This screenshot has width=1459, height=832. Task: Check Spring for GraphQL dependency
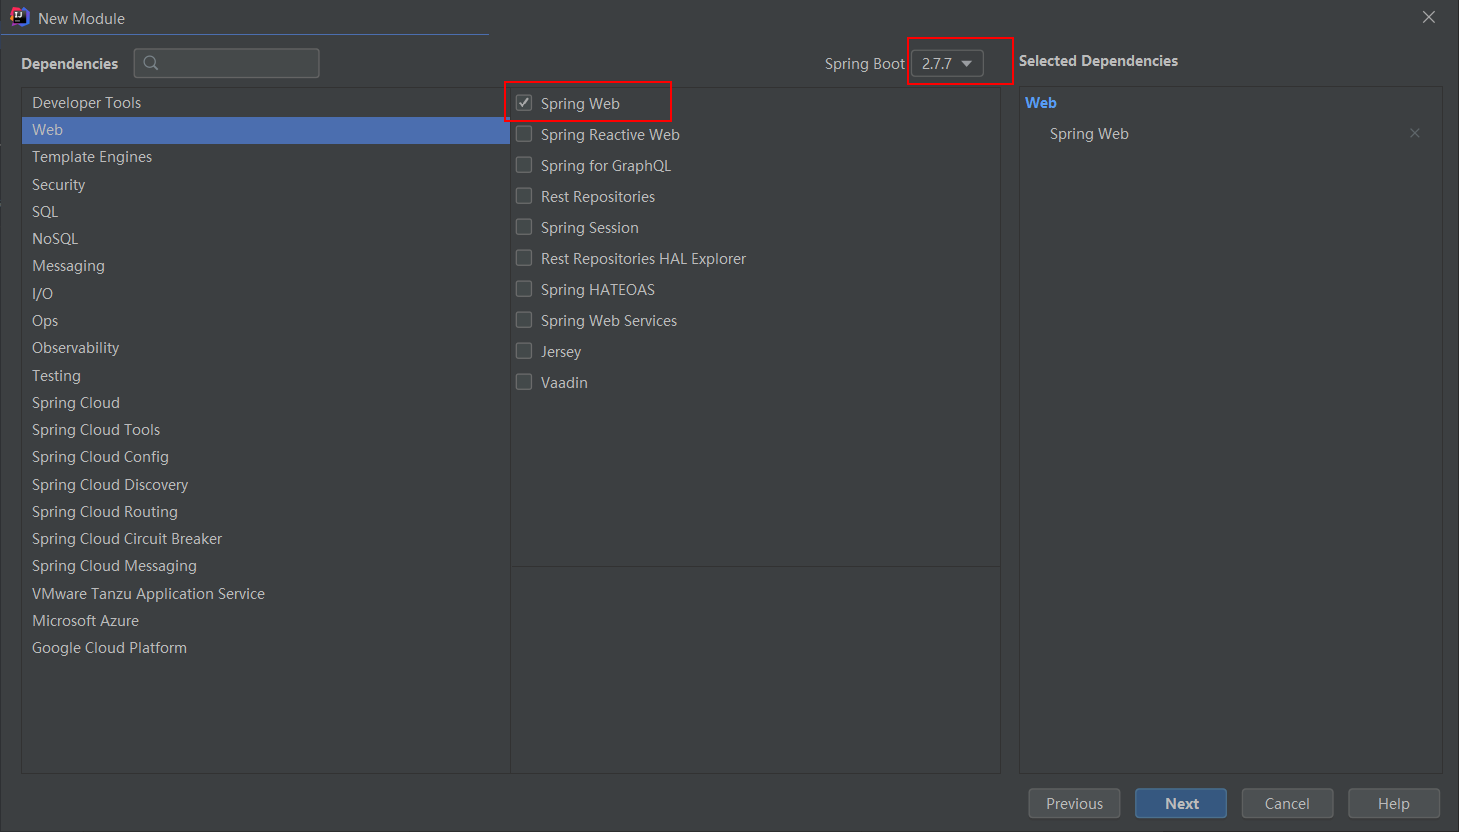[x=524, y=165]
